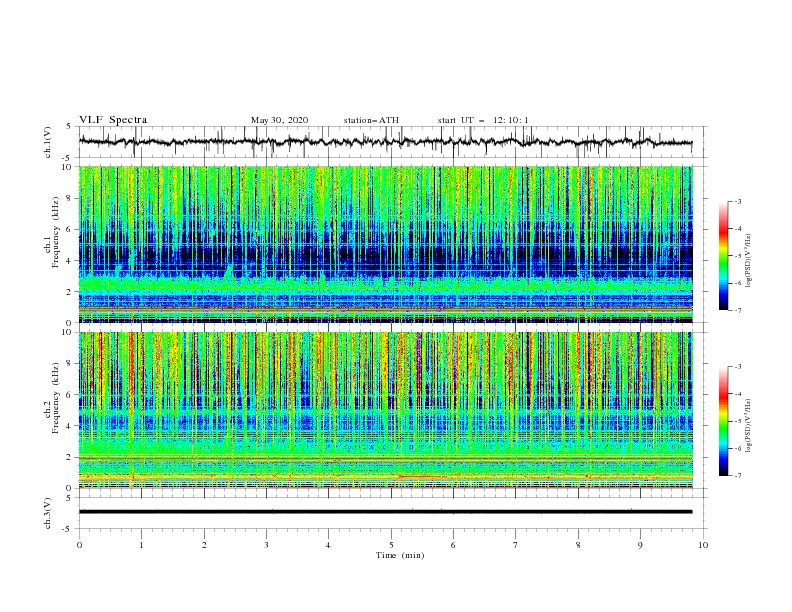Click the "station=ATH" header label
This screenshot has width=792, height=612.
coord(371,120)
